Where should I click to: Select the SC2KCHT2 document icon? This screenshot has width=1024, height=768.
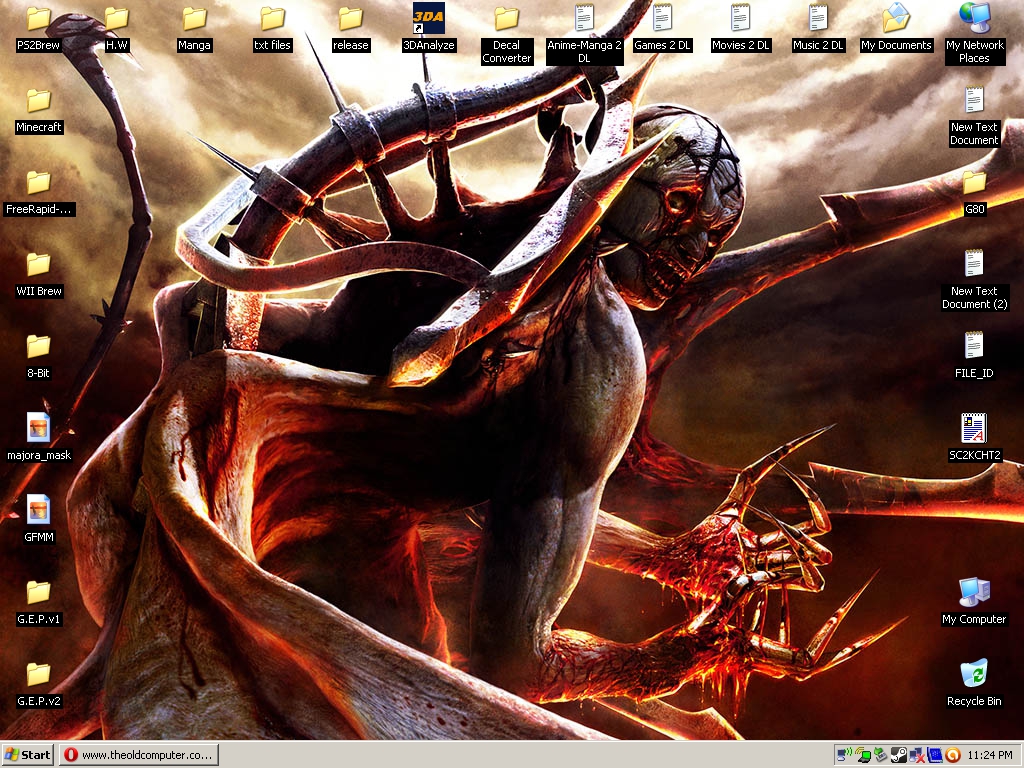(x=973, y=428)
